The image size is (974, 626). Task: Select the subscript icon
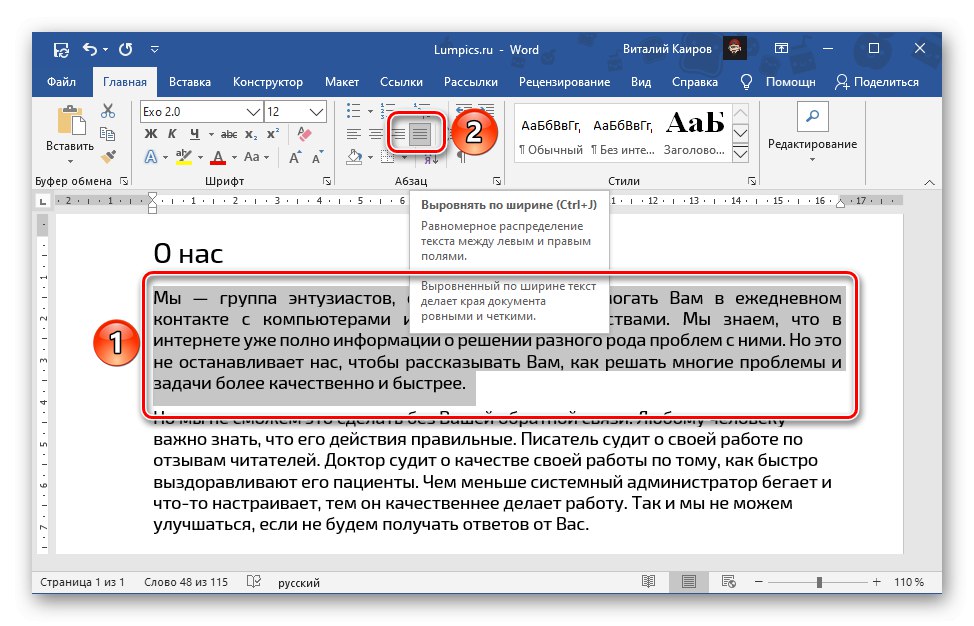250,133
